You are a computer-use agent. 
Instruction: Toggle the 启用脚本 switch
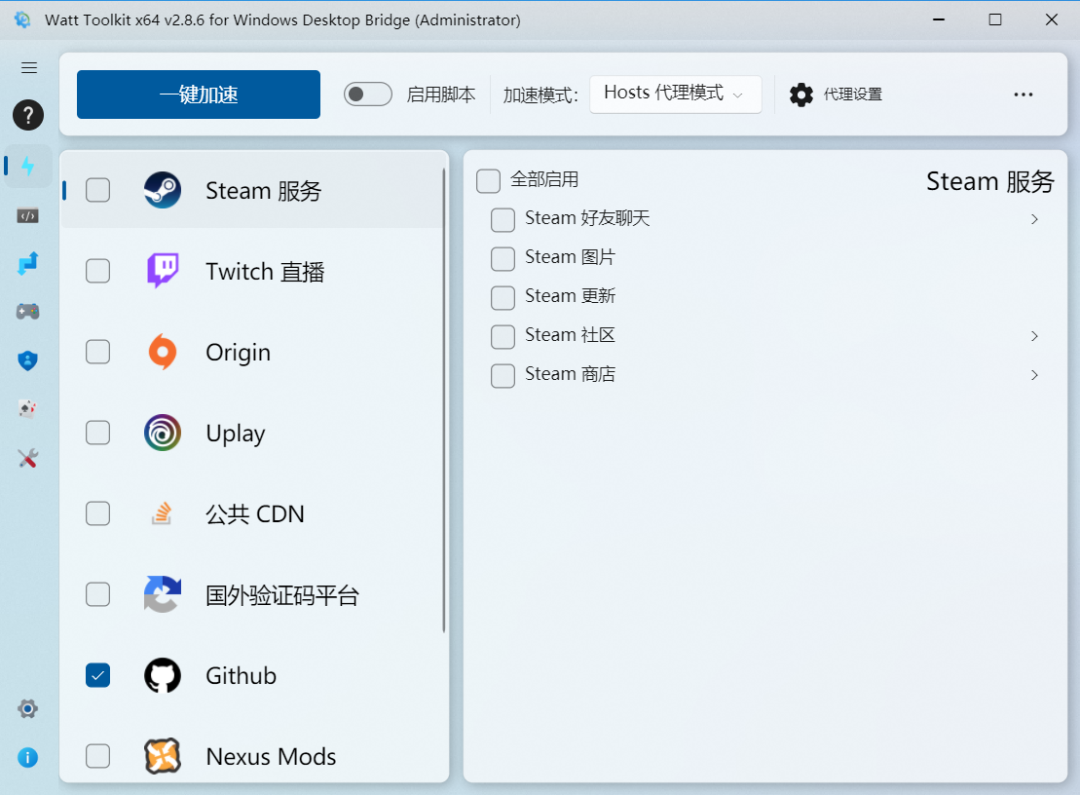[367, 93]
